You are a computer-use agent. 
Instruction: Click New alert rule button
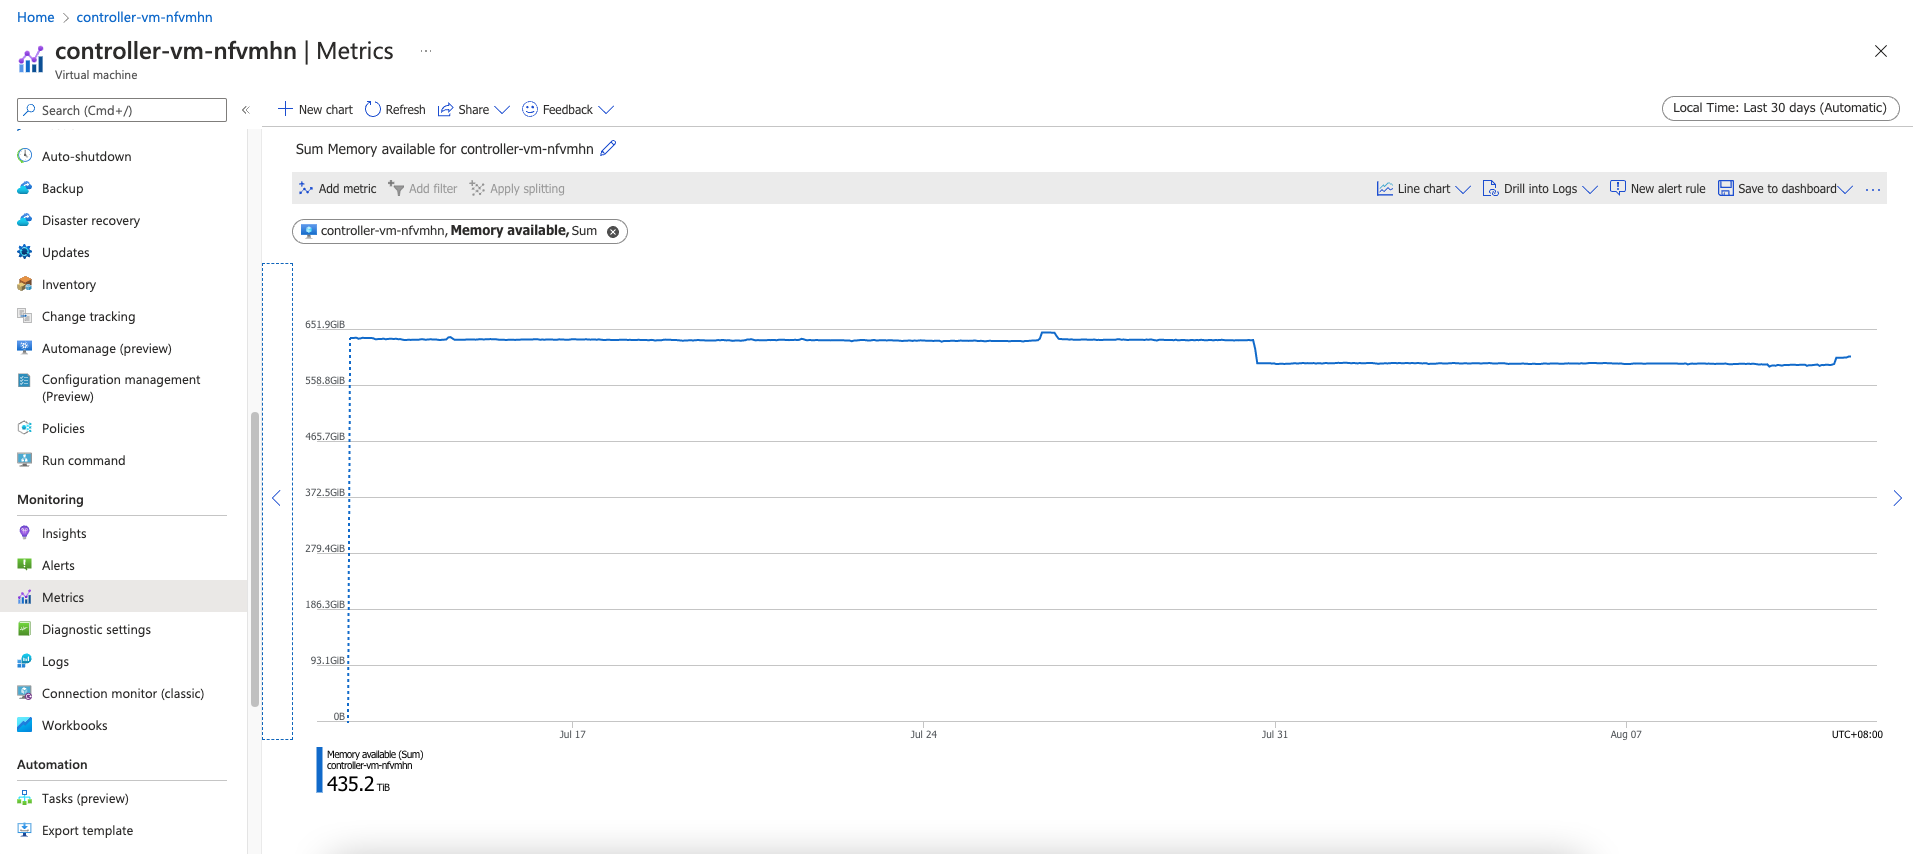tap(1657, 189)
